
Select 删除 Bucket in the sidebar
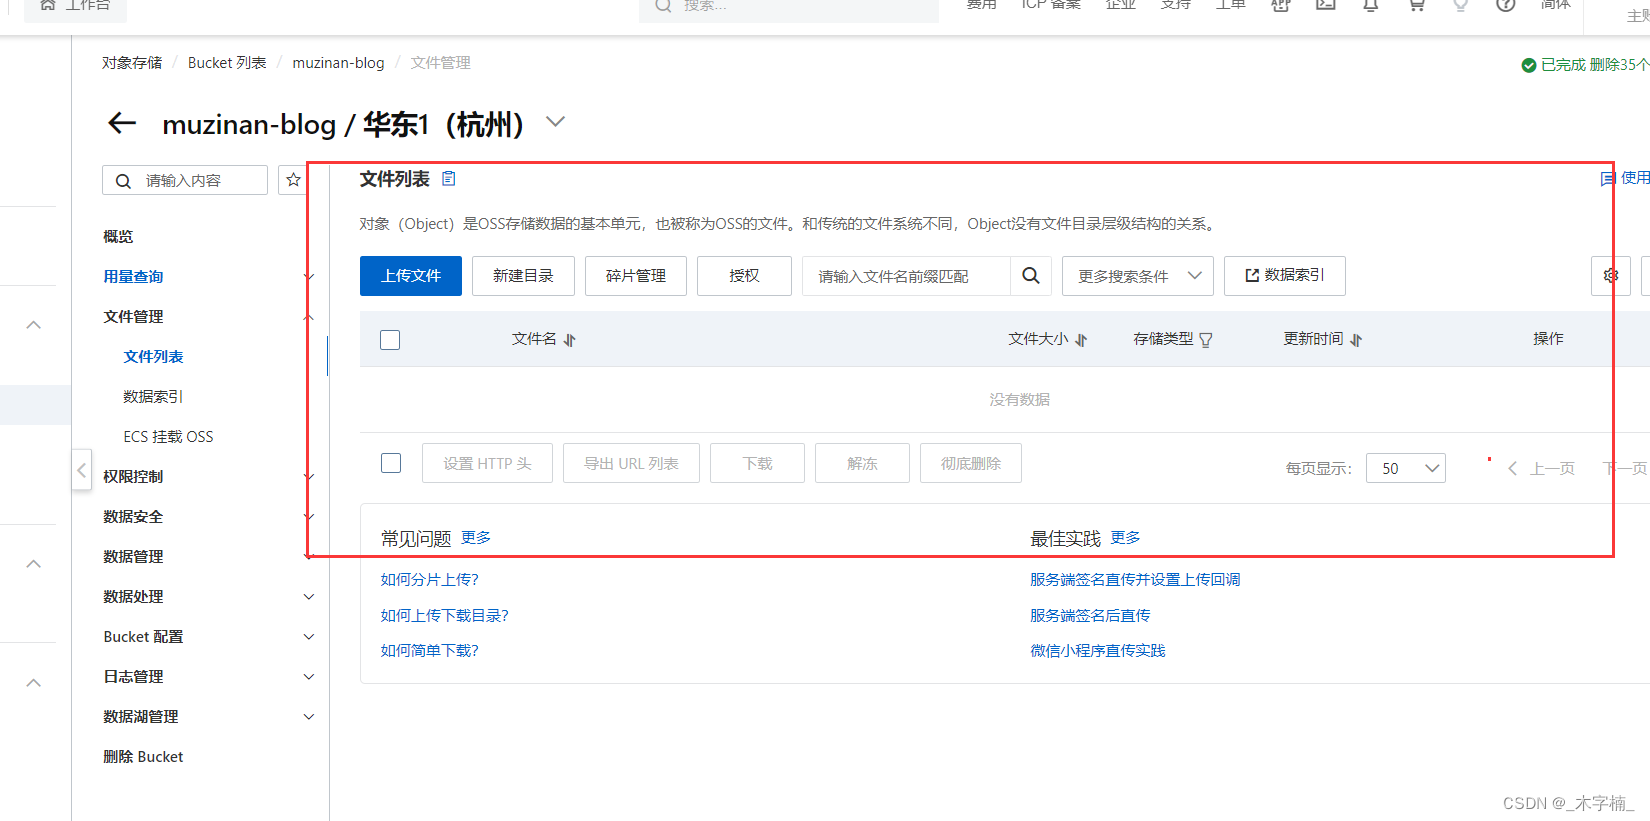coord(143,757)
